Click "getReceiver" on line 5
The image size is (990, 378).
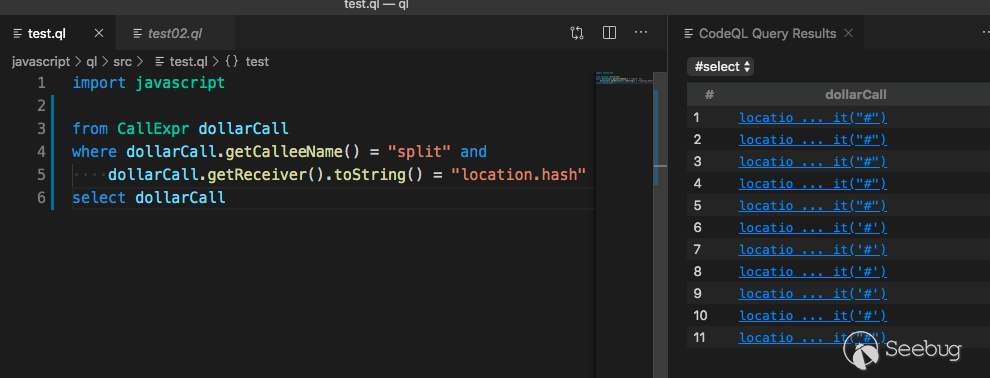point(256,175)
